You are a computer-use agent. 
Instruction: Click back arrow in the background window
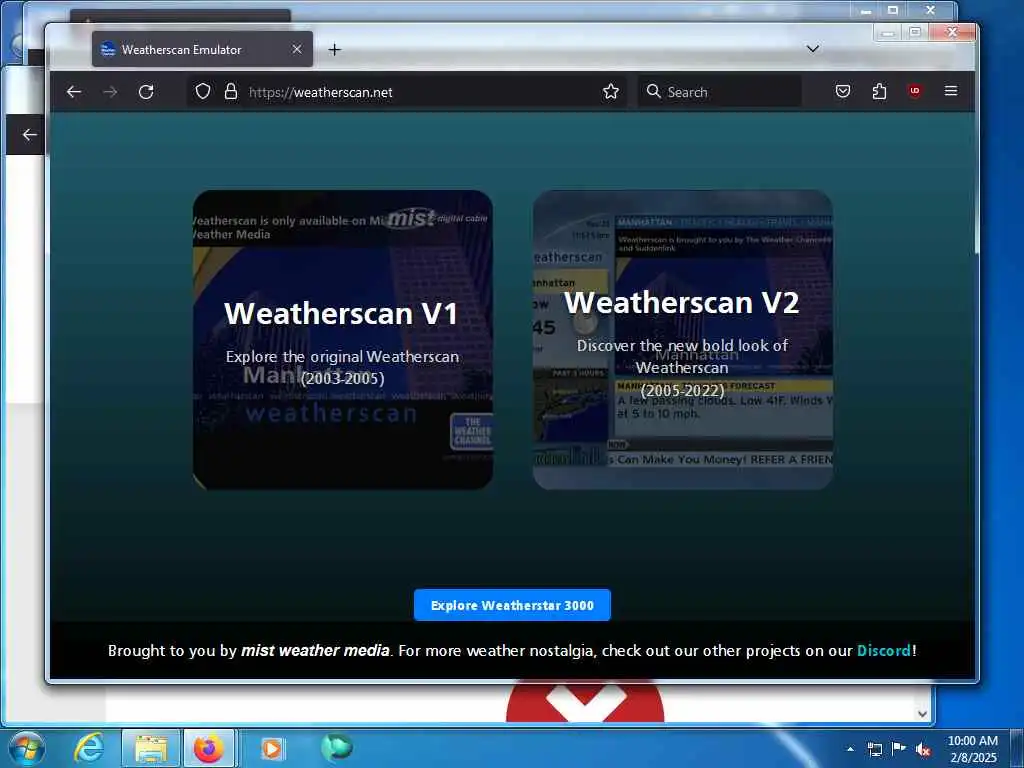pos(28,135)
